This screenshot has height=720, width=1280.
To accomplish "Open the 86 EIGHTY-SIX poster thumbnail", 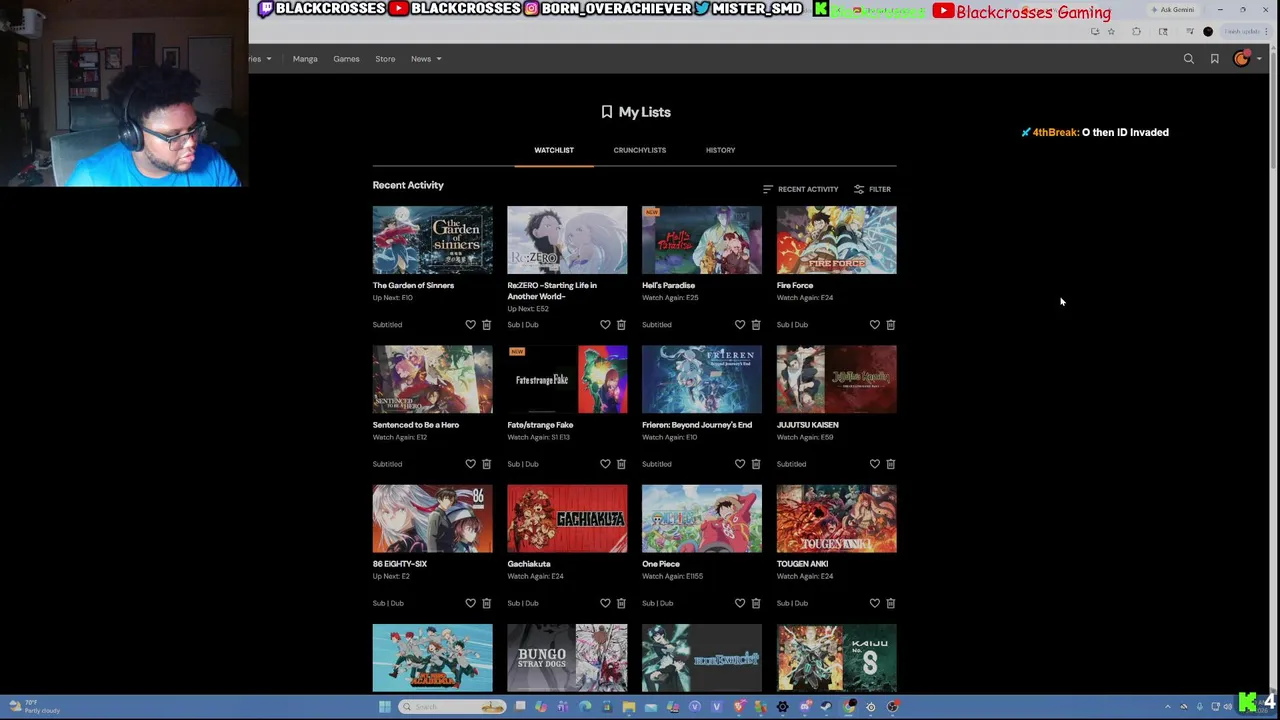I will pos(433,519).
